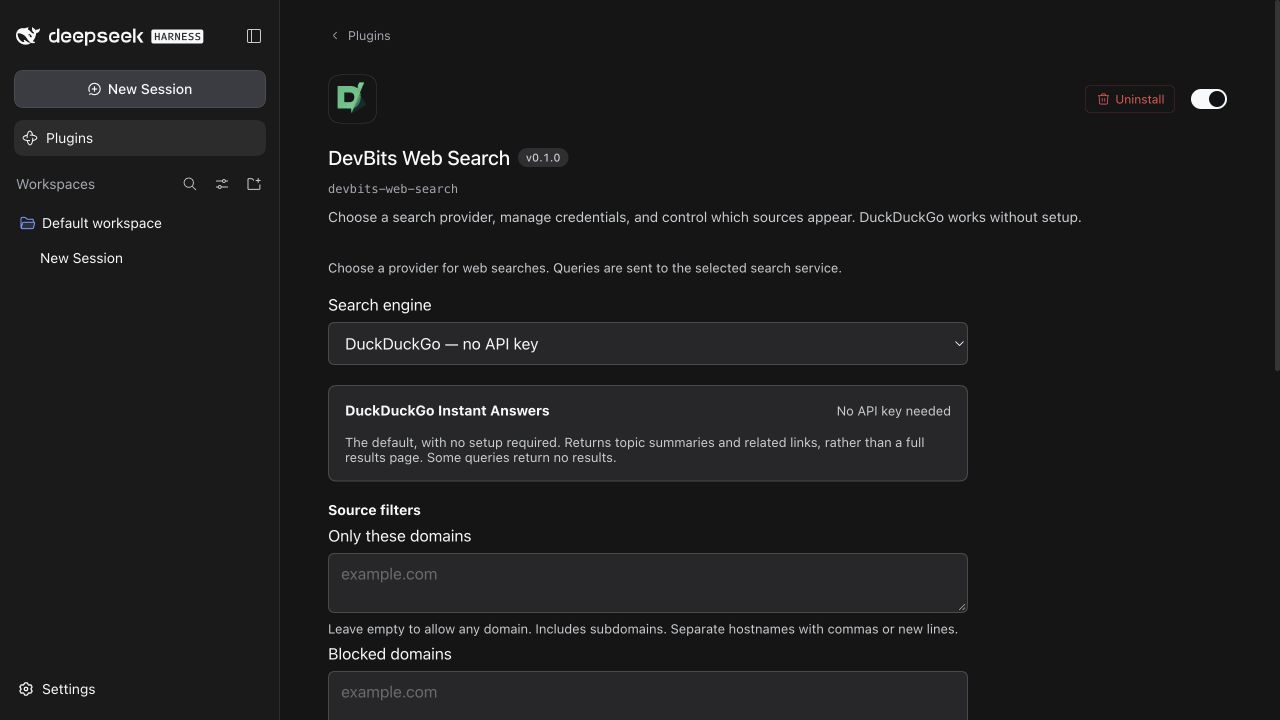Click into the Only these domains field

[648, 583]
